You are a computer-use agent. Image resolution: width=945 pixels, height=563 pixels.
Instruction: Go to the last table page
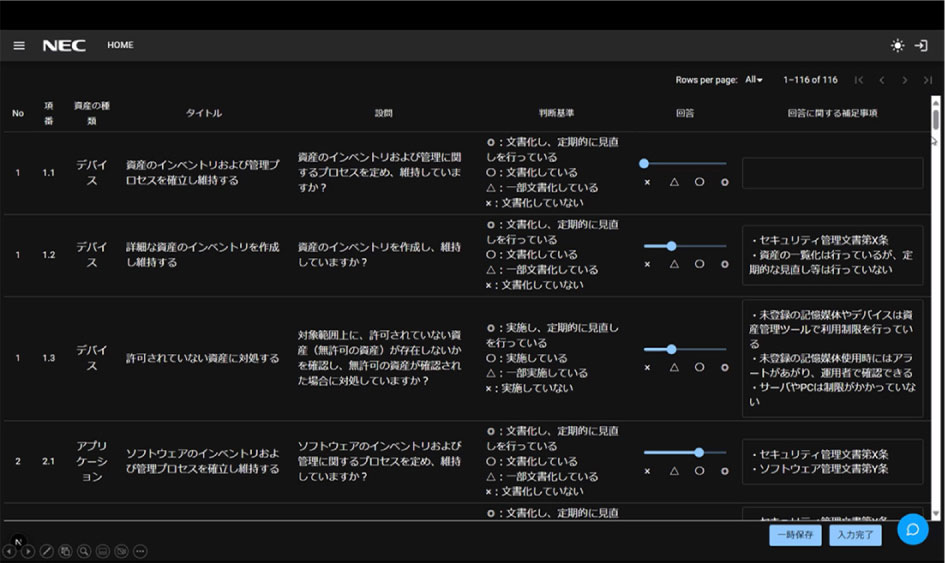(928, 80)
